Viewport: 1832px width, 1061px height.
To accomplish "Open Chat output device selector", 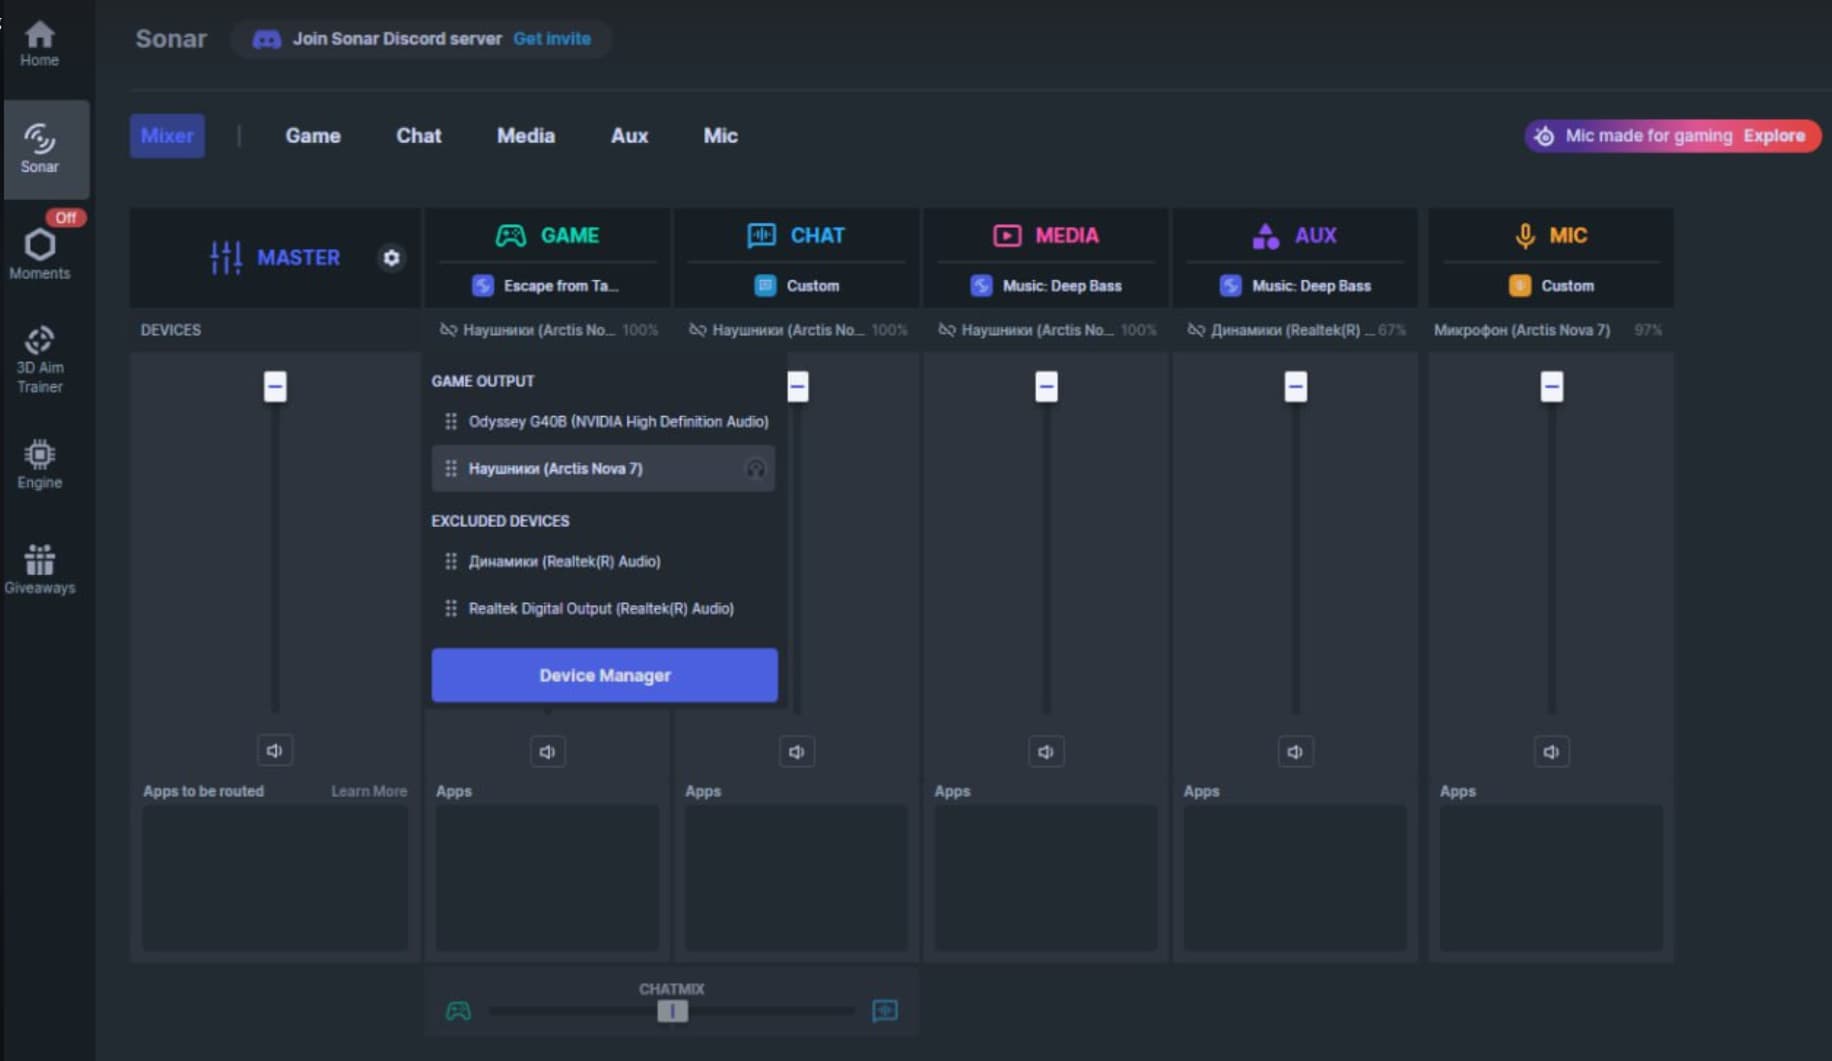I will [x=798, y=330].
